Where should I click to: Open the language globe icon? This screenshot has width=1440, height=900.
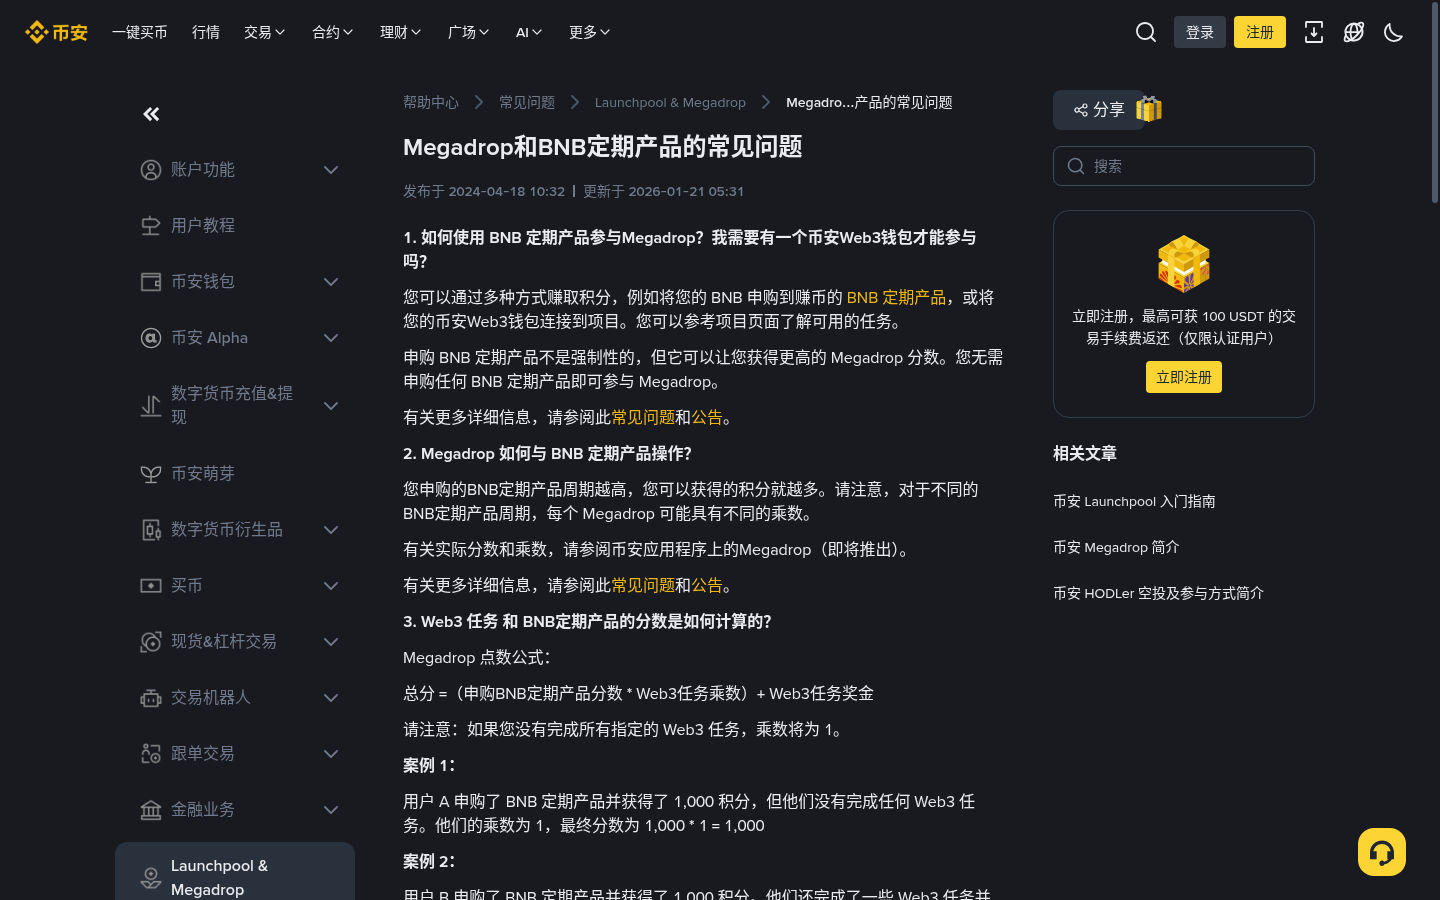1354,32
